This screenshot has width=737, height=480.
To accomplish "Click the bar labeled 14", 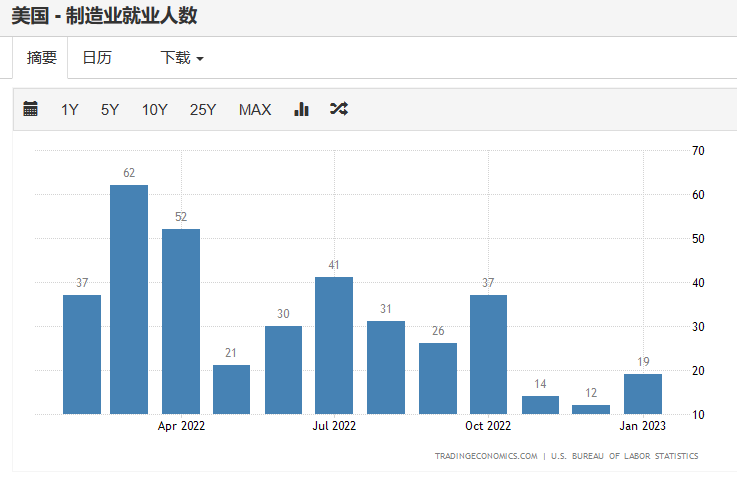I will [540, 405].
